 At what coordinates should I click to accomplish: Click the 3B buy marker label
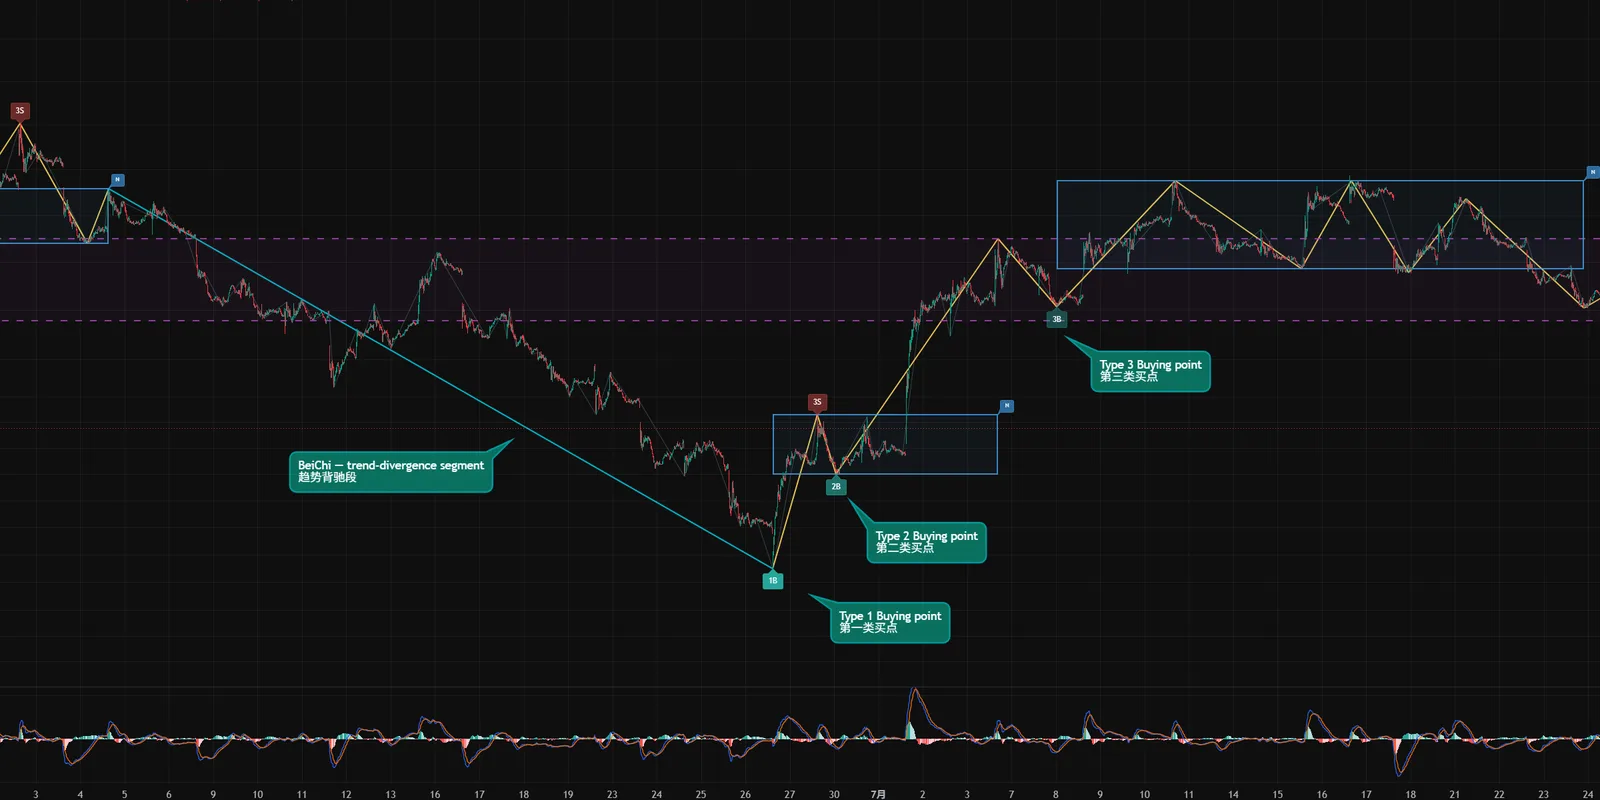(x=1056, y=320)
